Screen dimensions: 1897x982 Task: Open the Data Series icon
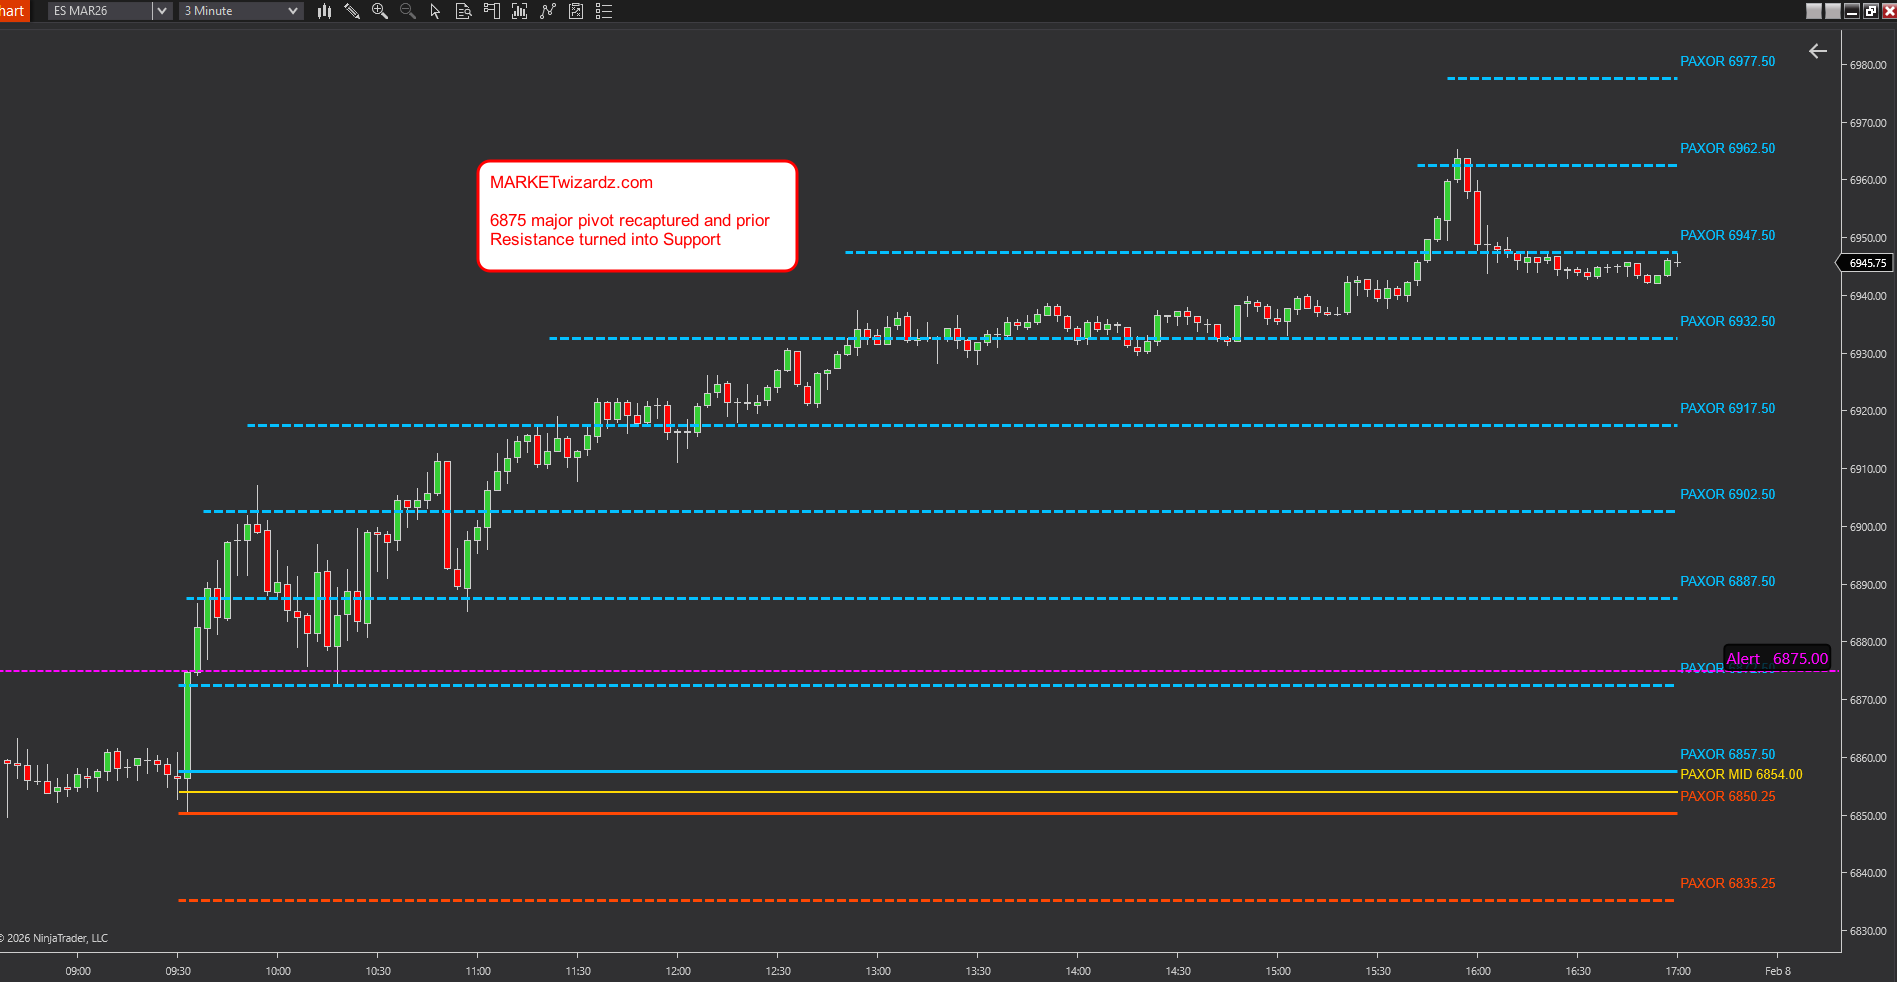(519, 11)
